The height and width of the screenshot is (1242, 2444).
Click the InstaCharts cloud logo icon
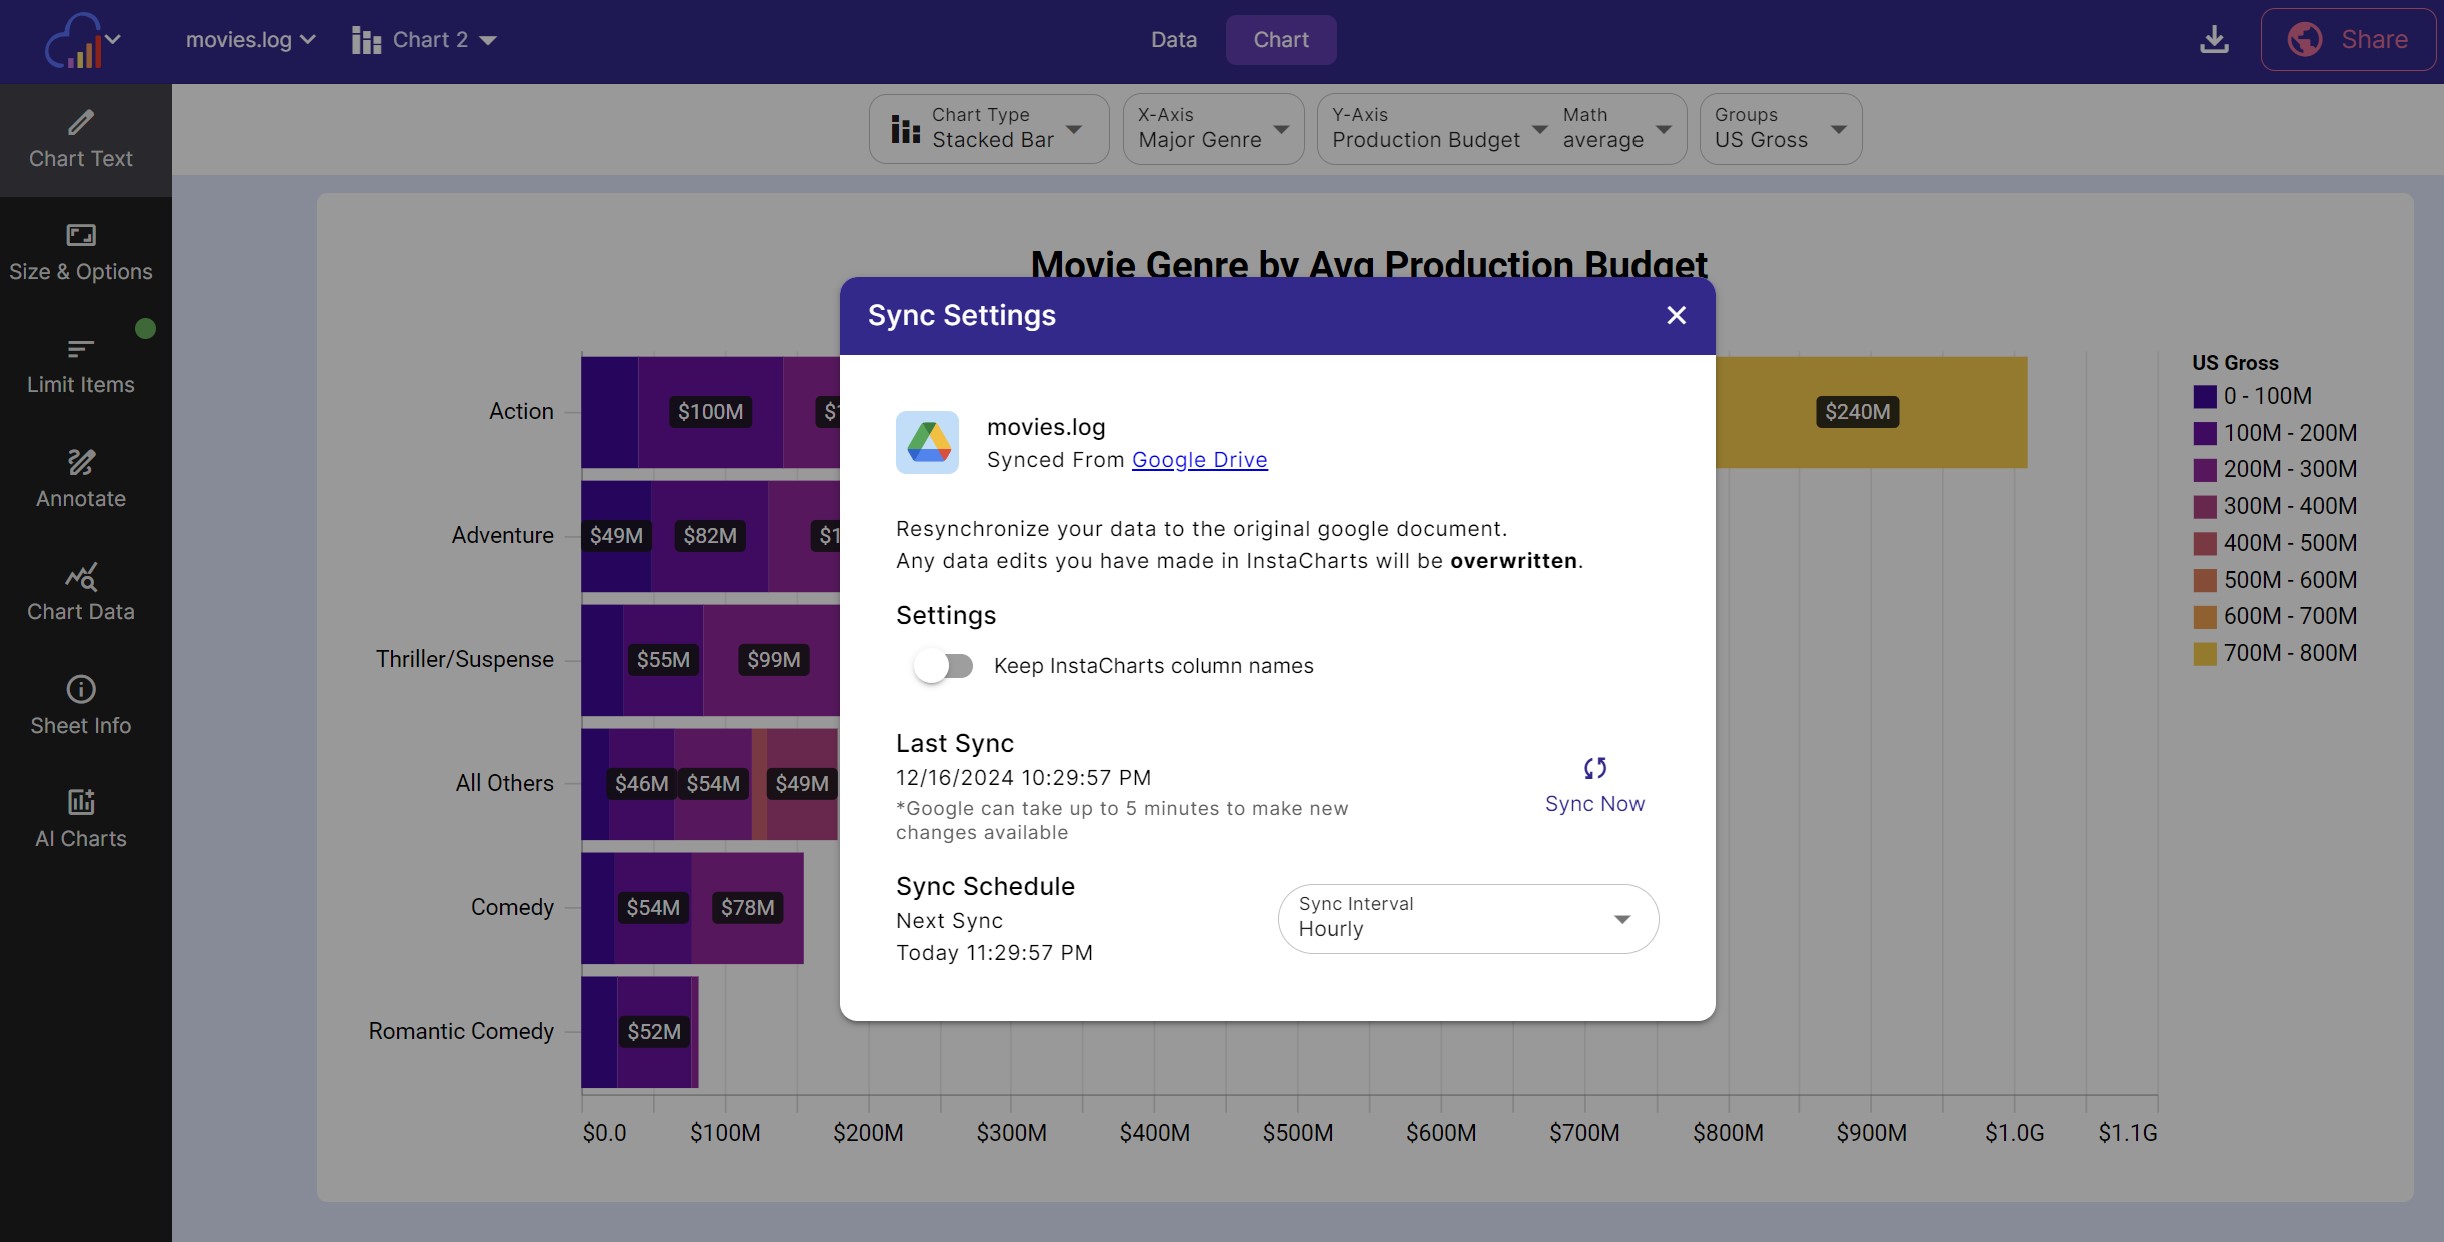point(73,41)
